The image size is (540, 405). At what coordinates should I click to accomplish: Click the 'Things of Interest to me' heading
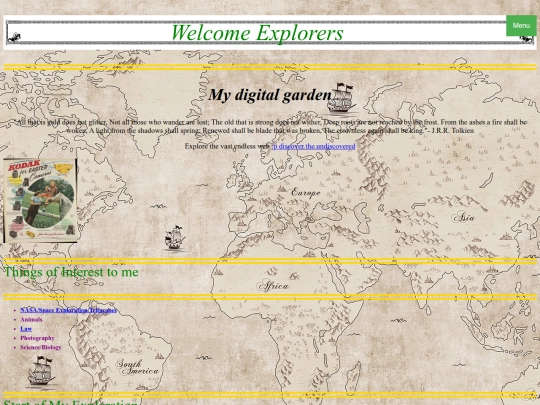[71, 272]
